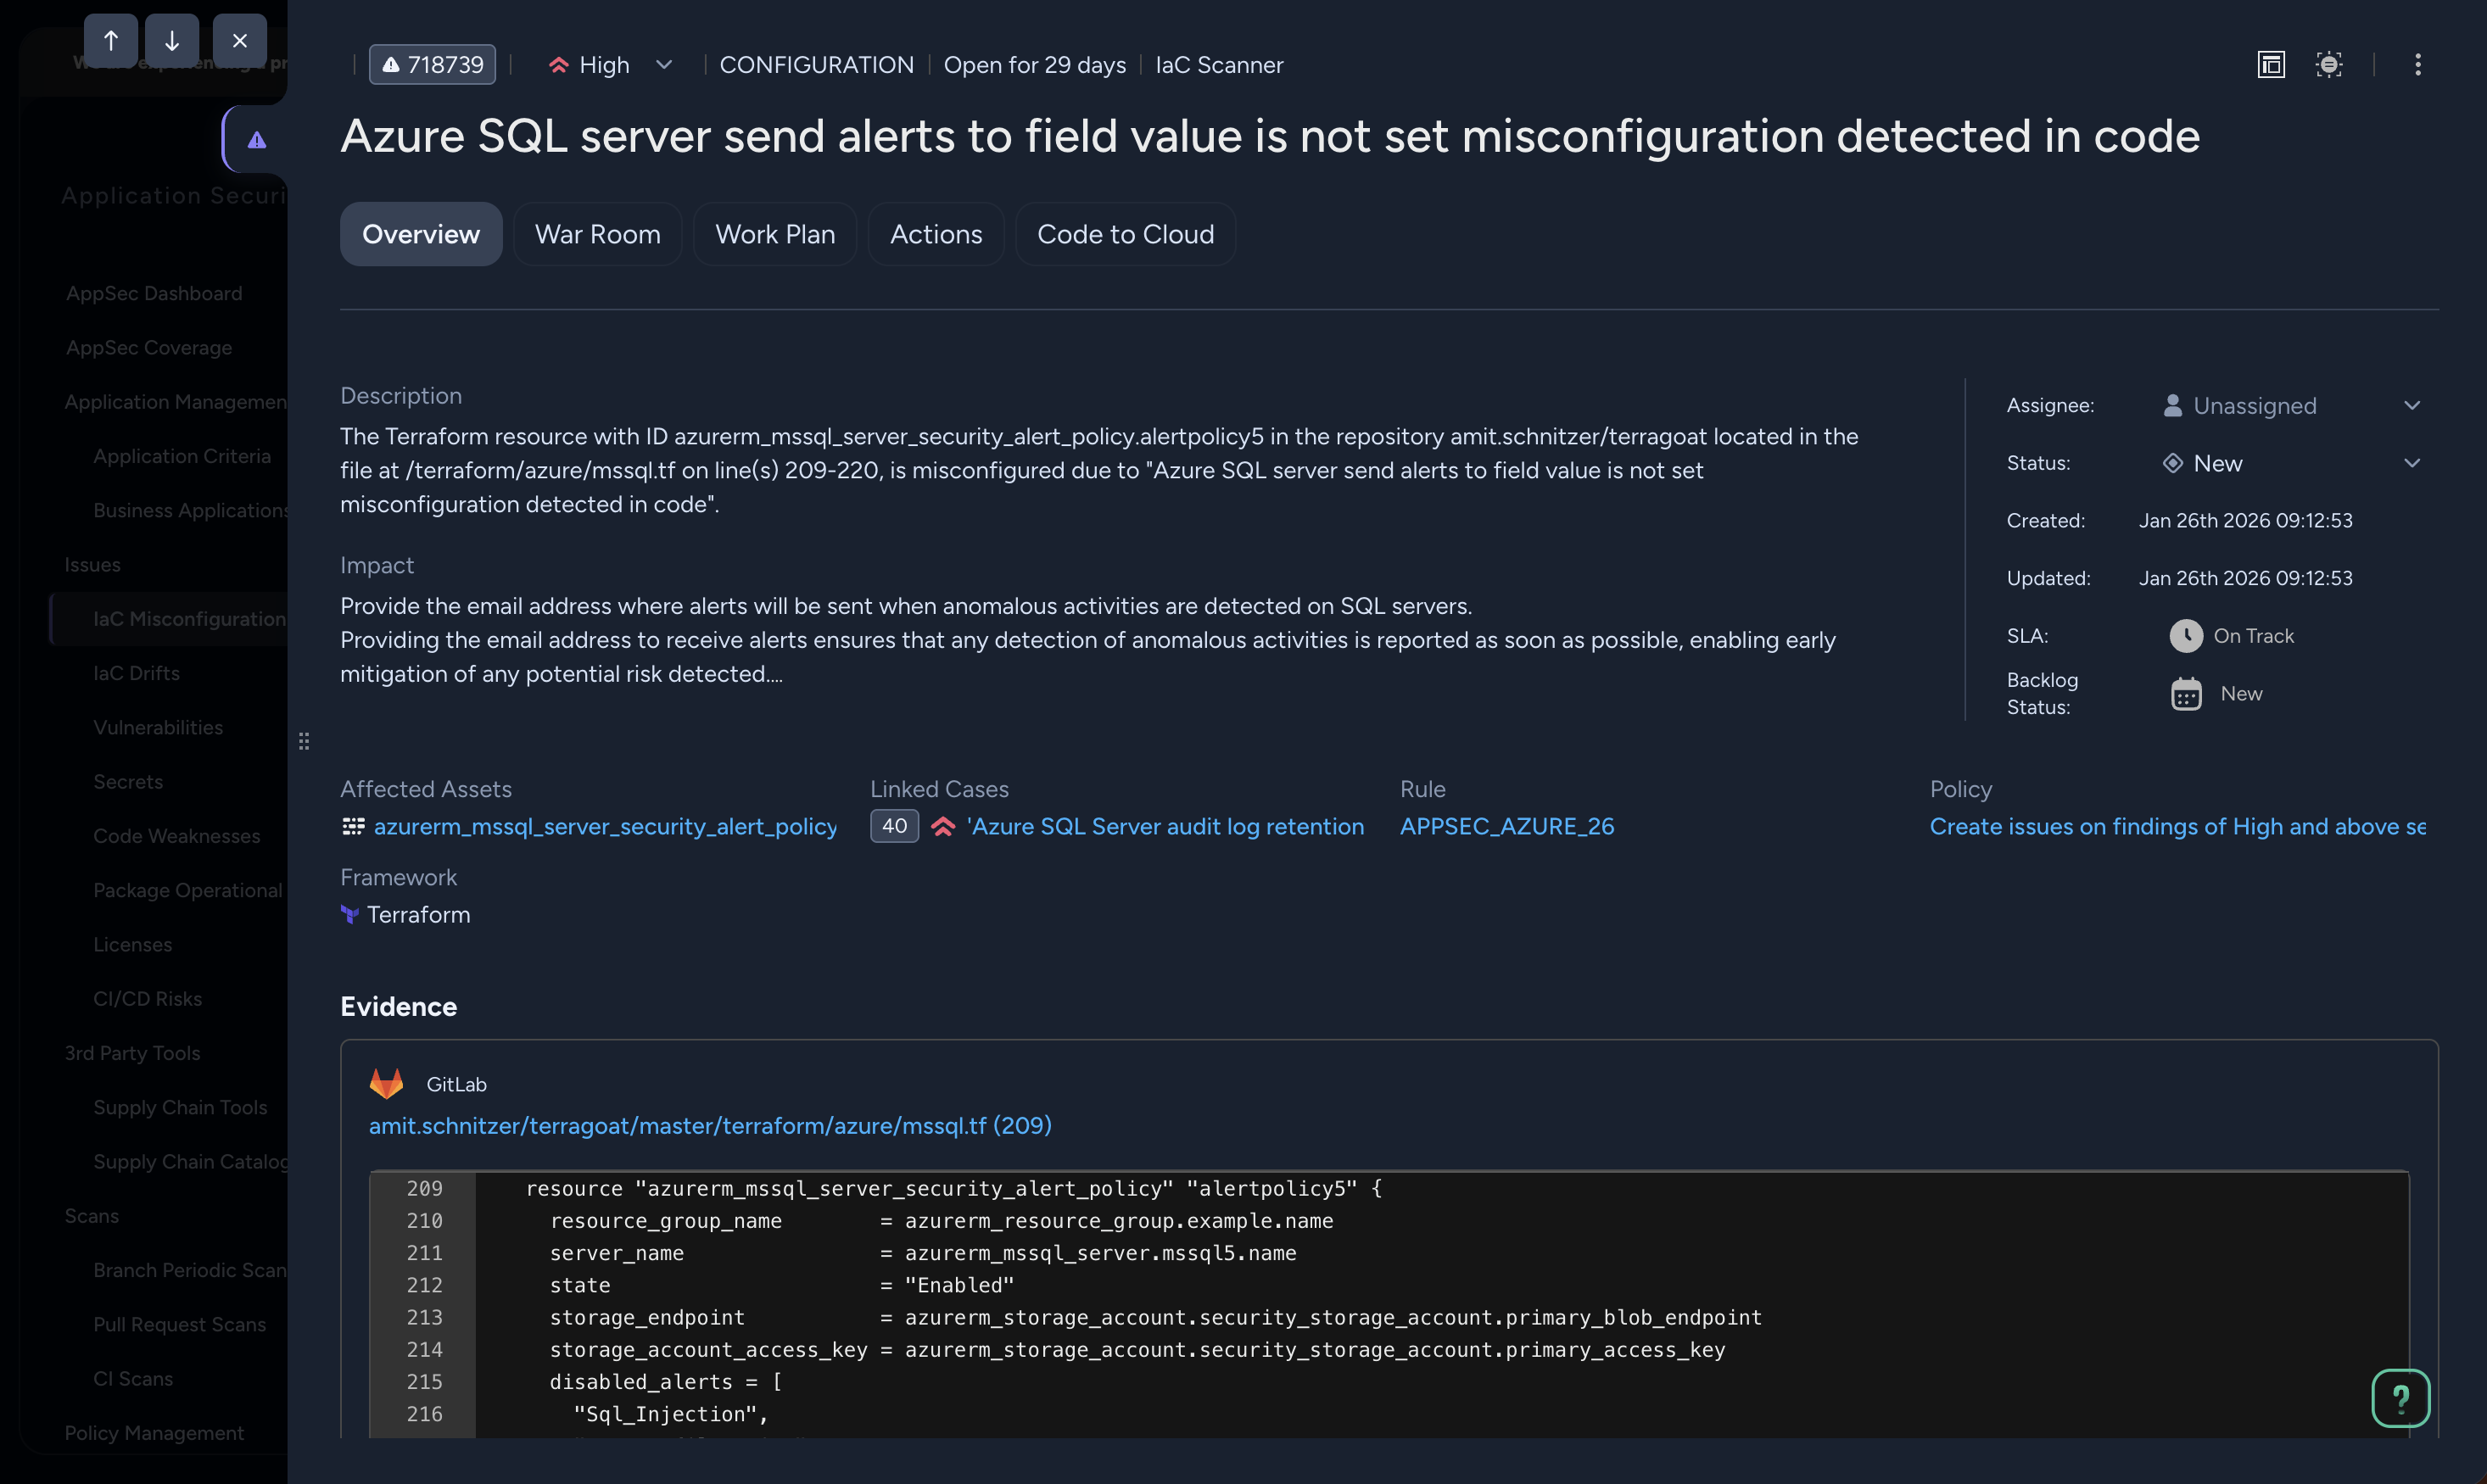Open the Azure SQL Server audit log retention case
This screenshot has height=1484, width=2487.
click(x=1163, y=826)
